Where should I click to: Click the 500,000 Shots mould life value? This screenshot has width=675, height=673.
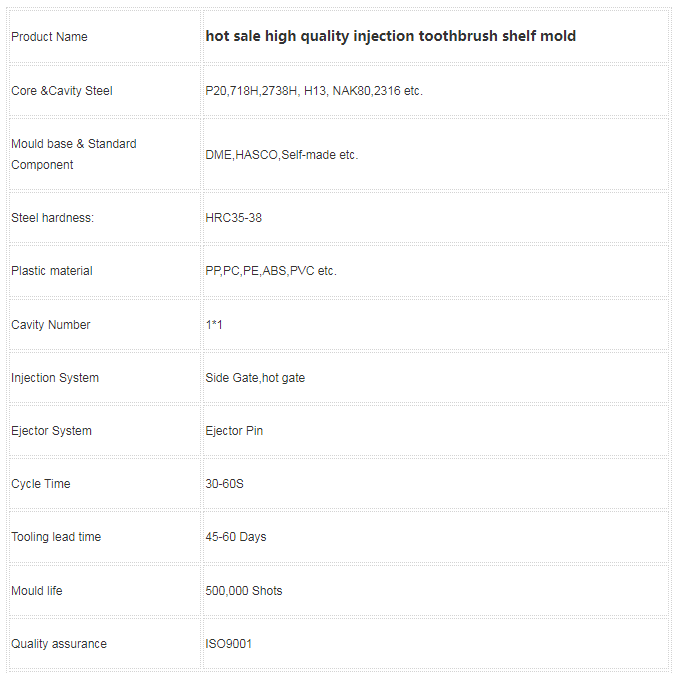click(244, 591)
